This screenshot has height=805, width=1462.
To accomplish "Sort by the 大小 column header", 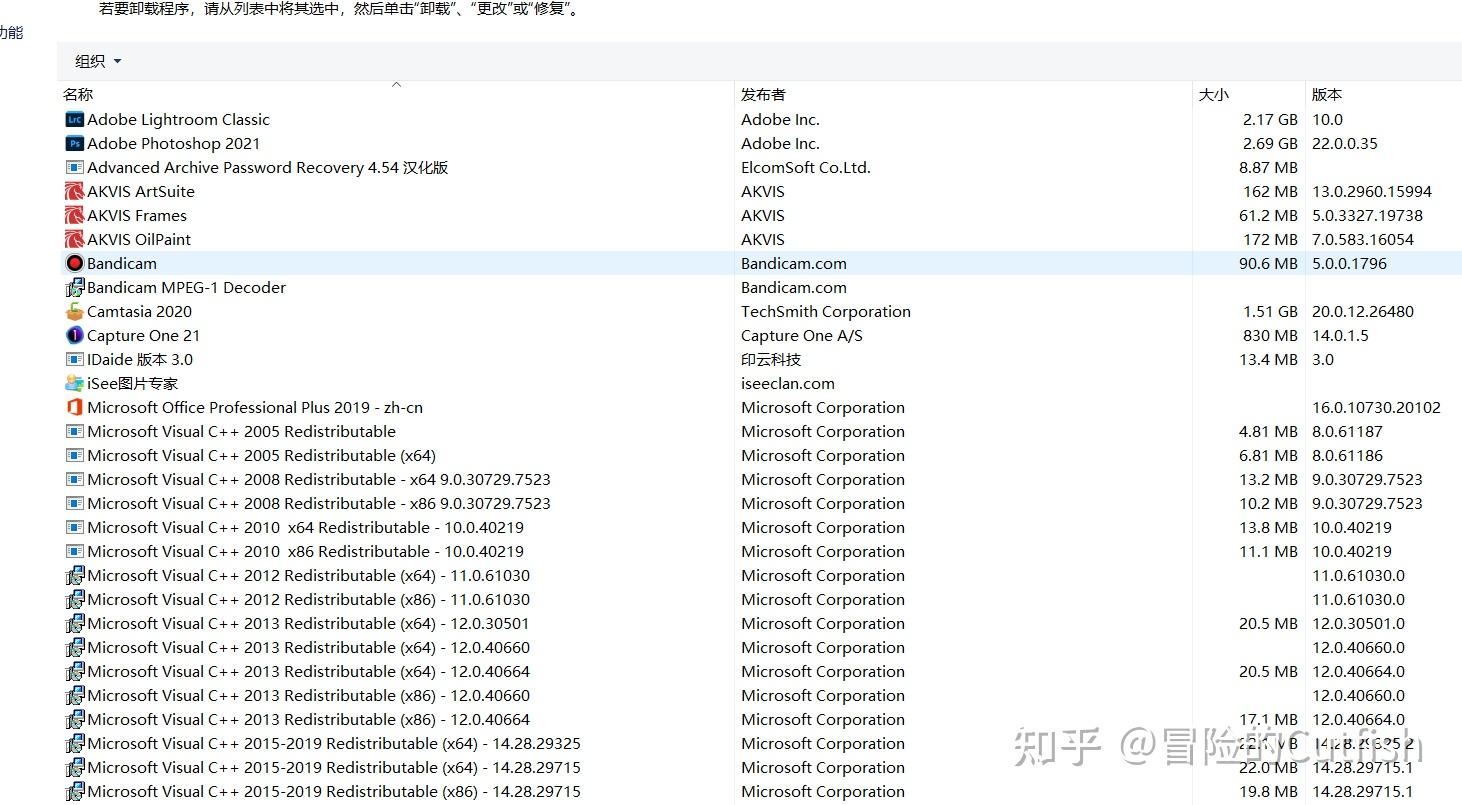I will point(1213,94).
